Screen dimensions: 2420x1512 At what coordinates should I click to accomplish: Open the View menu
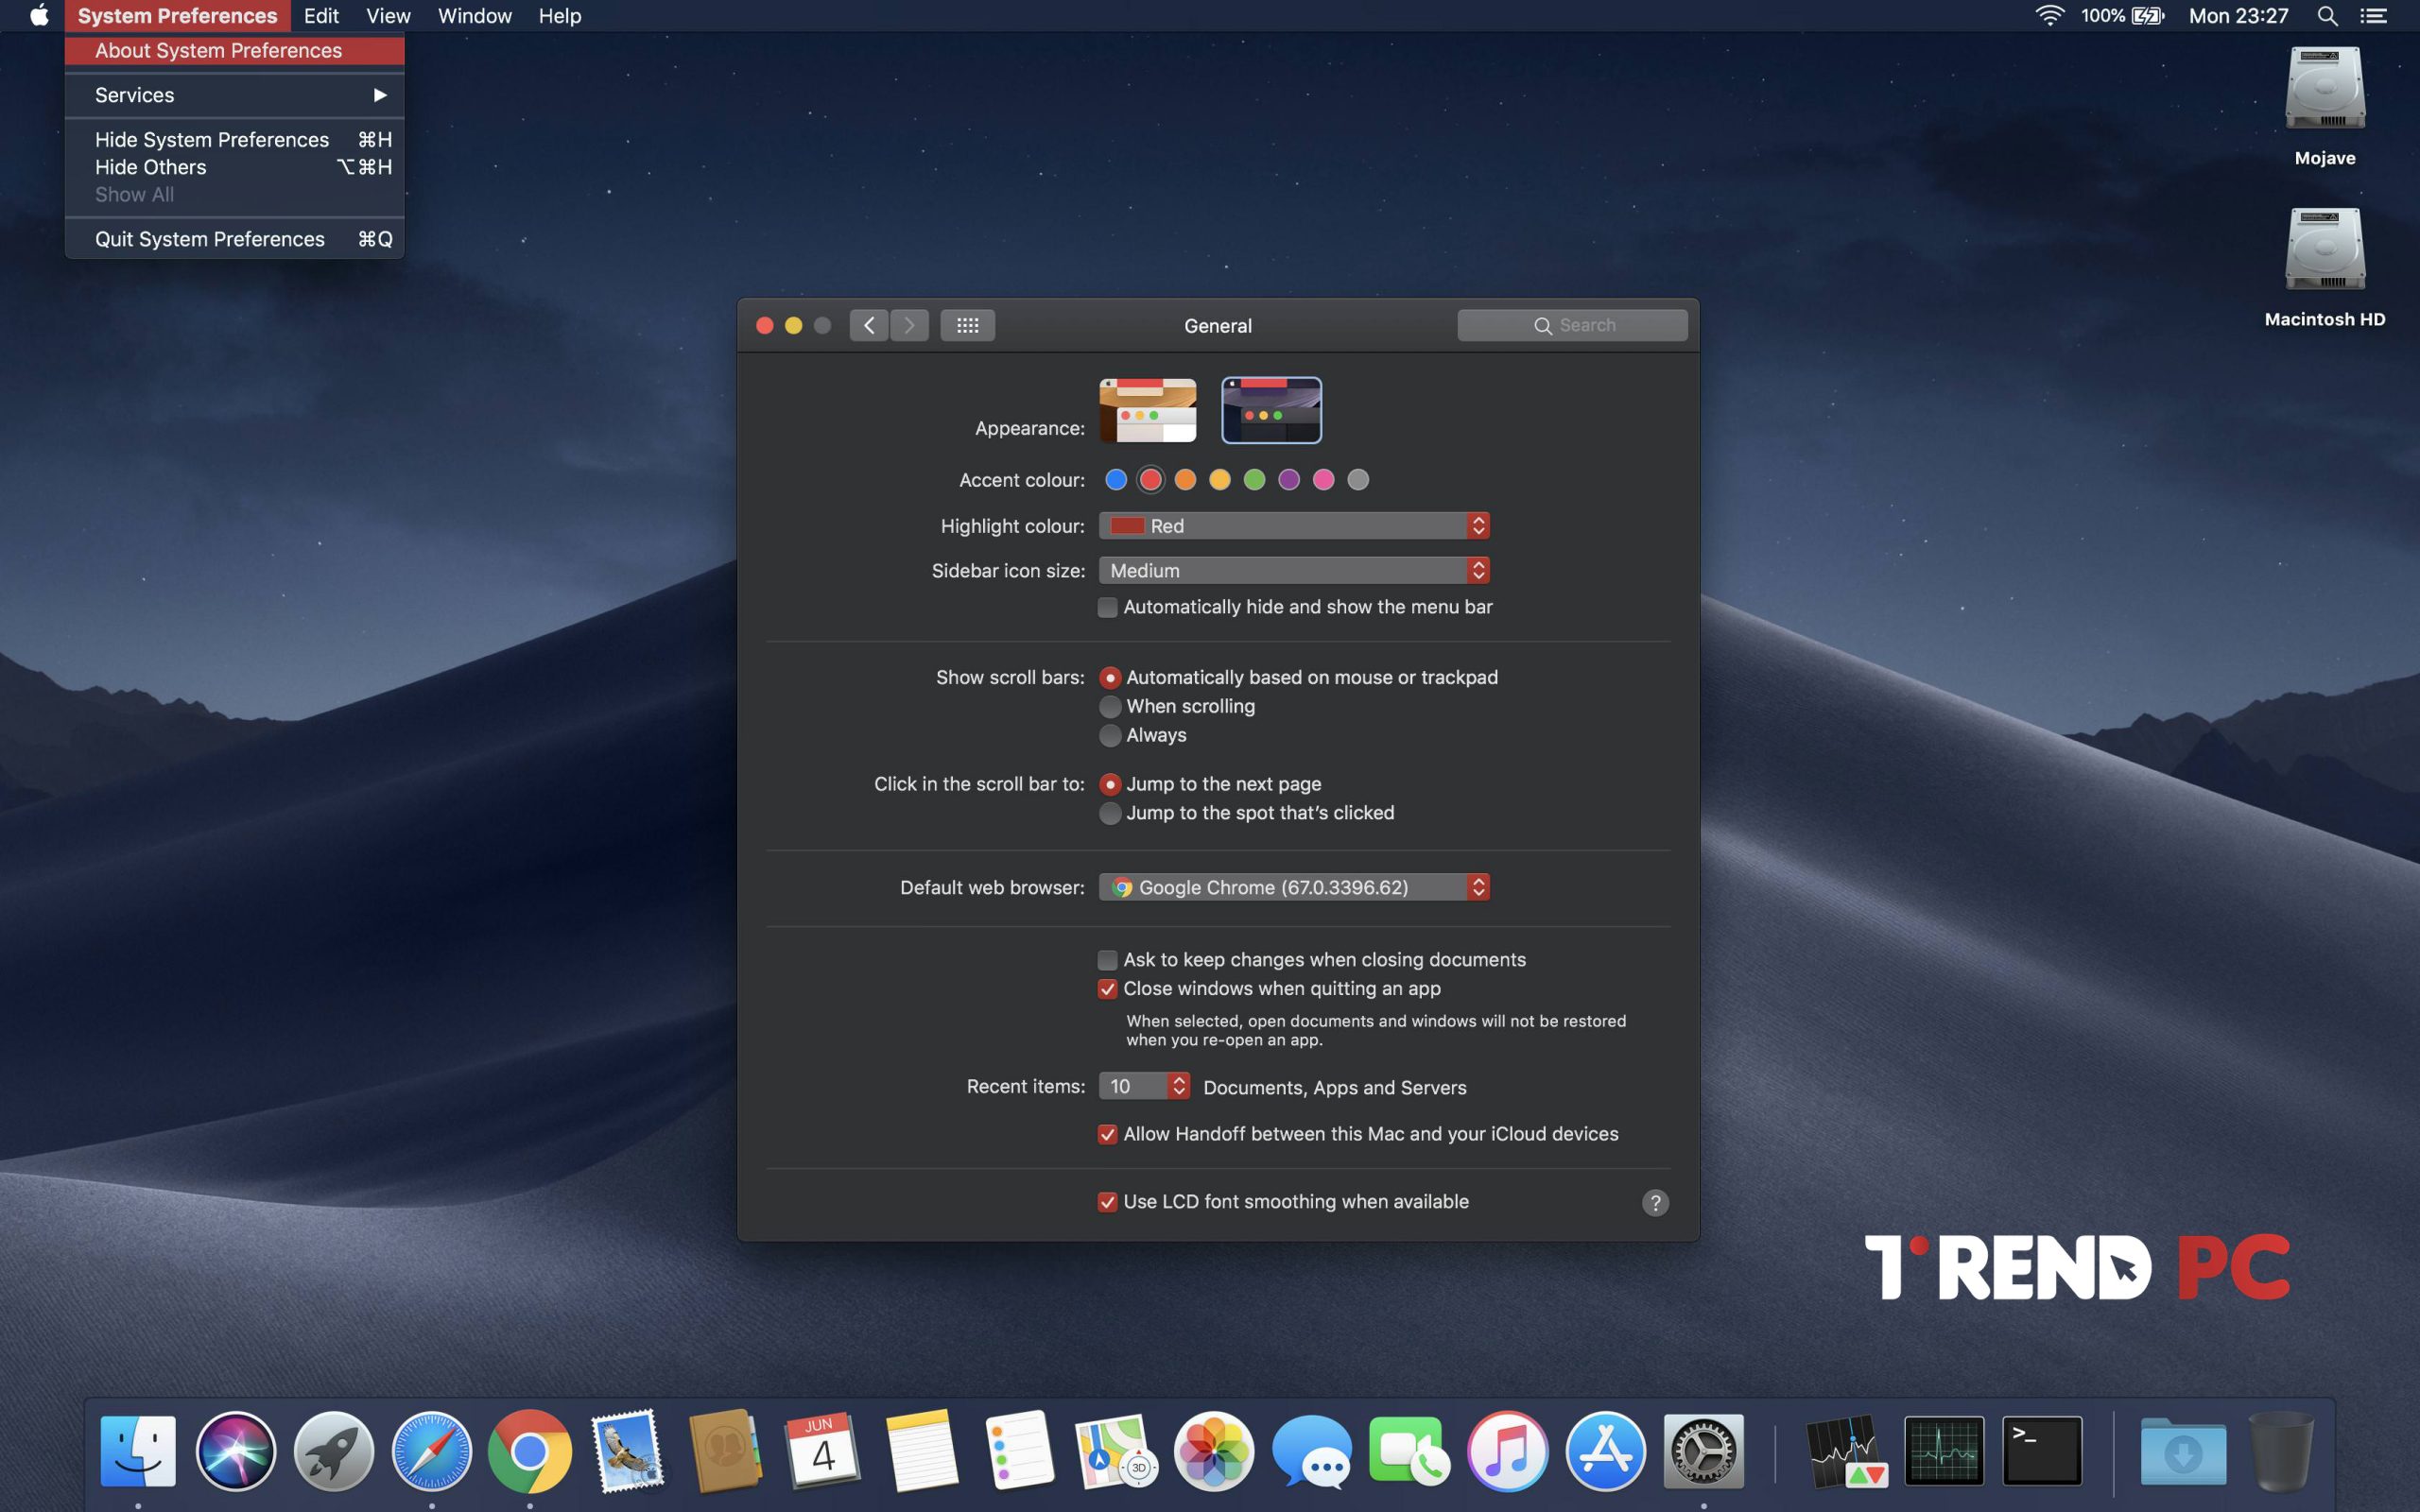(x=388, y=15)
